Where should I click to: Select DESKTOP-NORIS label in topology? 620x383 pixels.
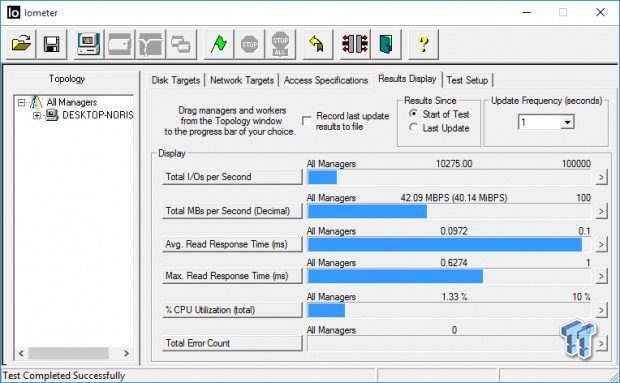pos(98,115)
